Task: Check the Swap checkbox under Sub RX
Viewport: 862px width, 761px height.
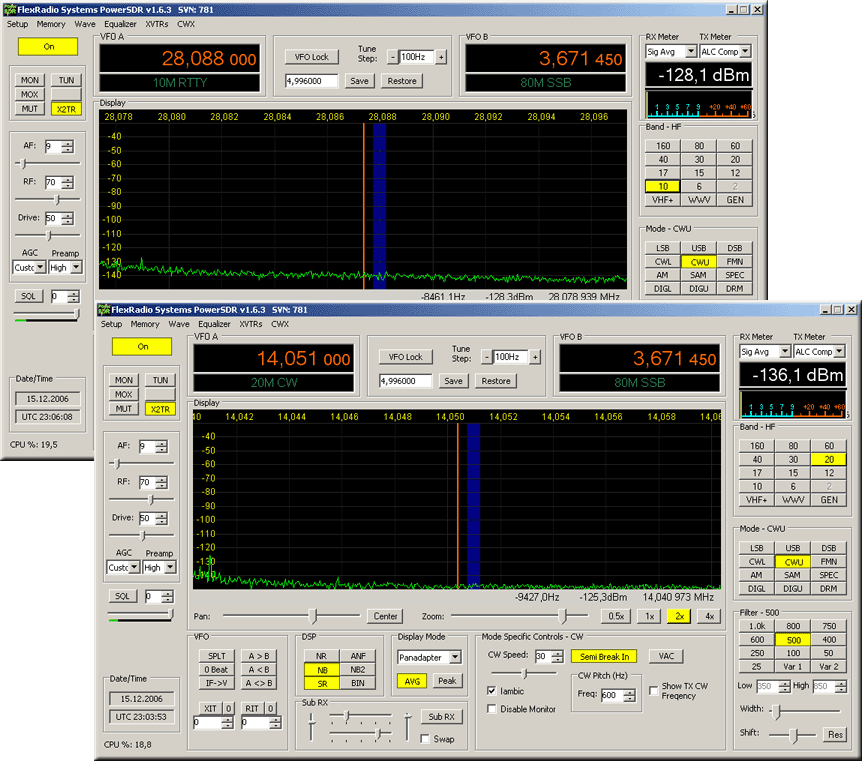Action: pyautogui.click(x=426, y=739)
